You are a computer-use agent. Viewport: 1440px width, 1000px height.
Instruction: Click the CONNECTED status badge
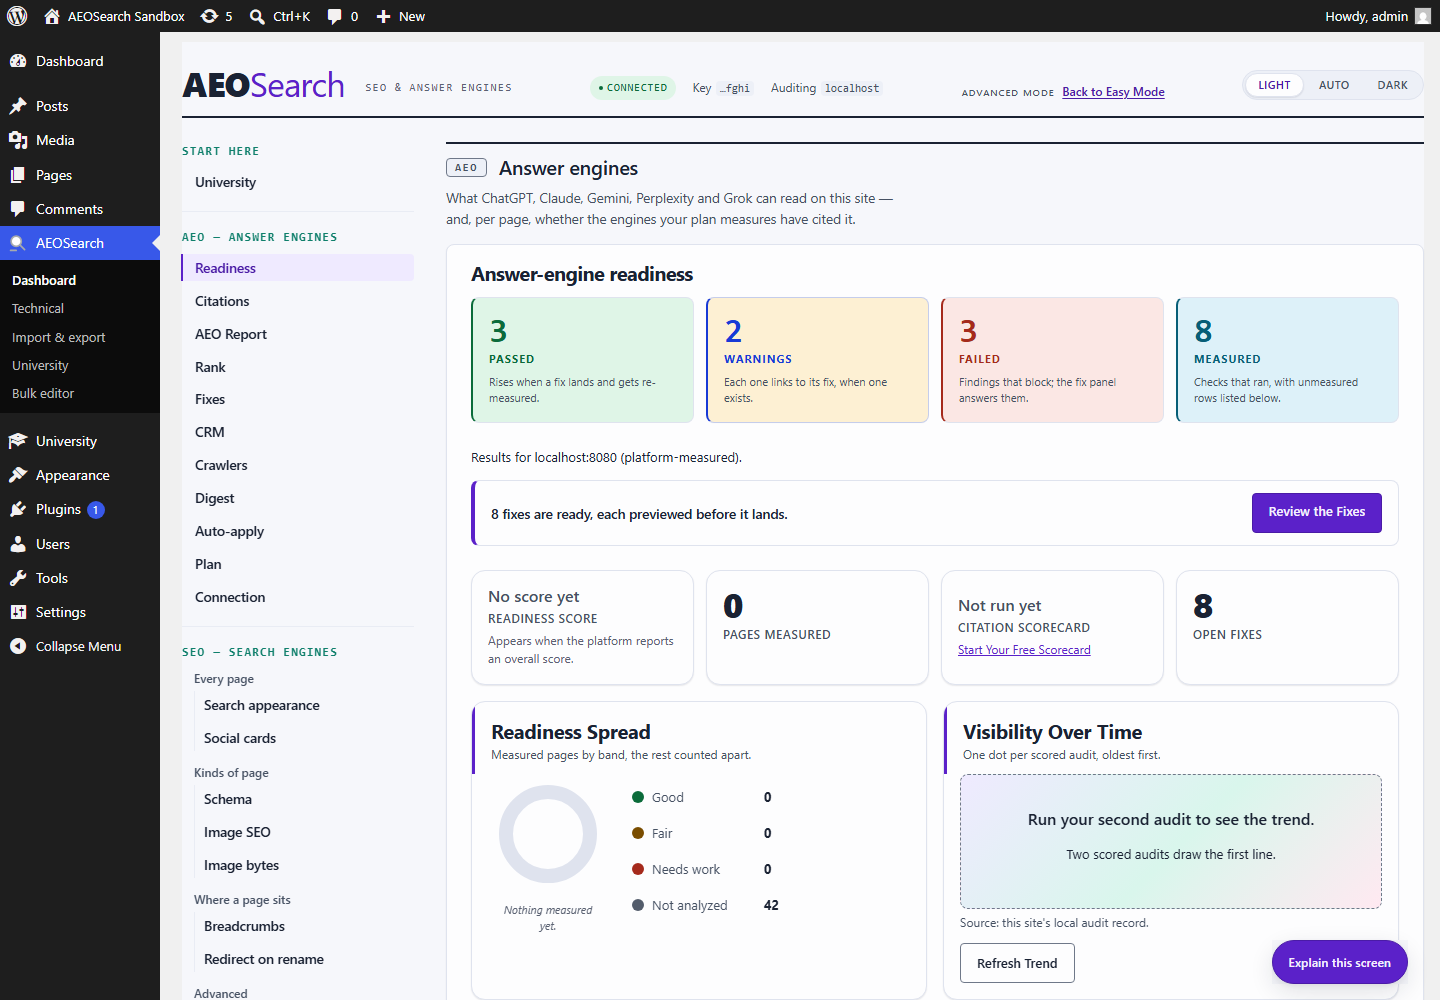tap(633, 88)
